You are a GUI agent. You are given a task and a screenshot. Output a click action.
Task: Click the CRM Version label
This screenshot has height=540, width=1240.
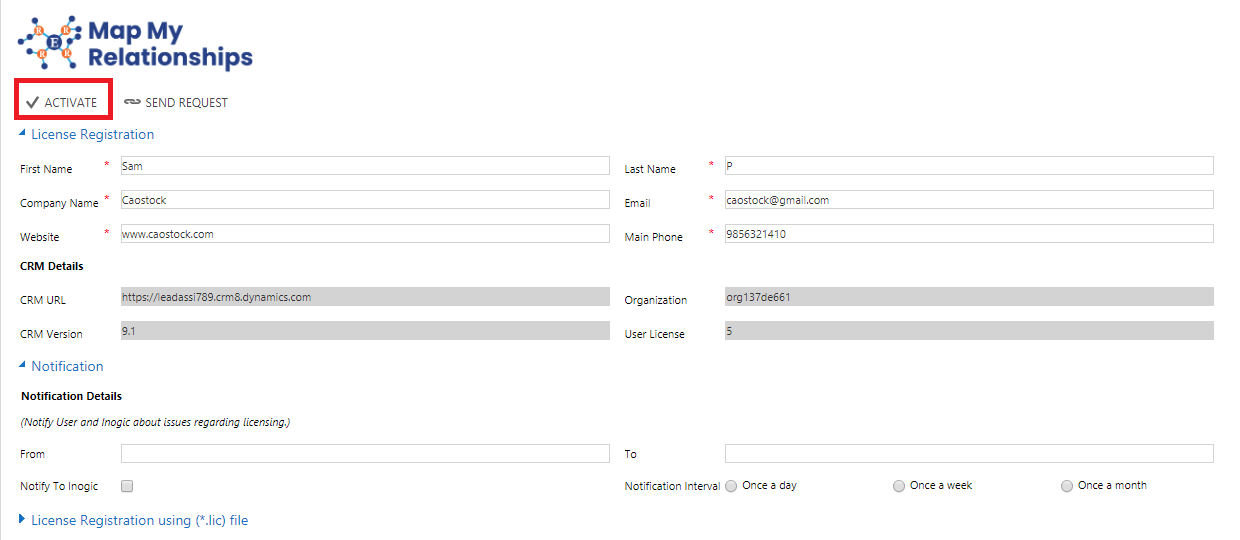coord(51,334)
